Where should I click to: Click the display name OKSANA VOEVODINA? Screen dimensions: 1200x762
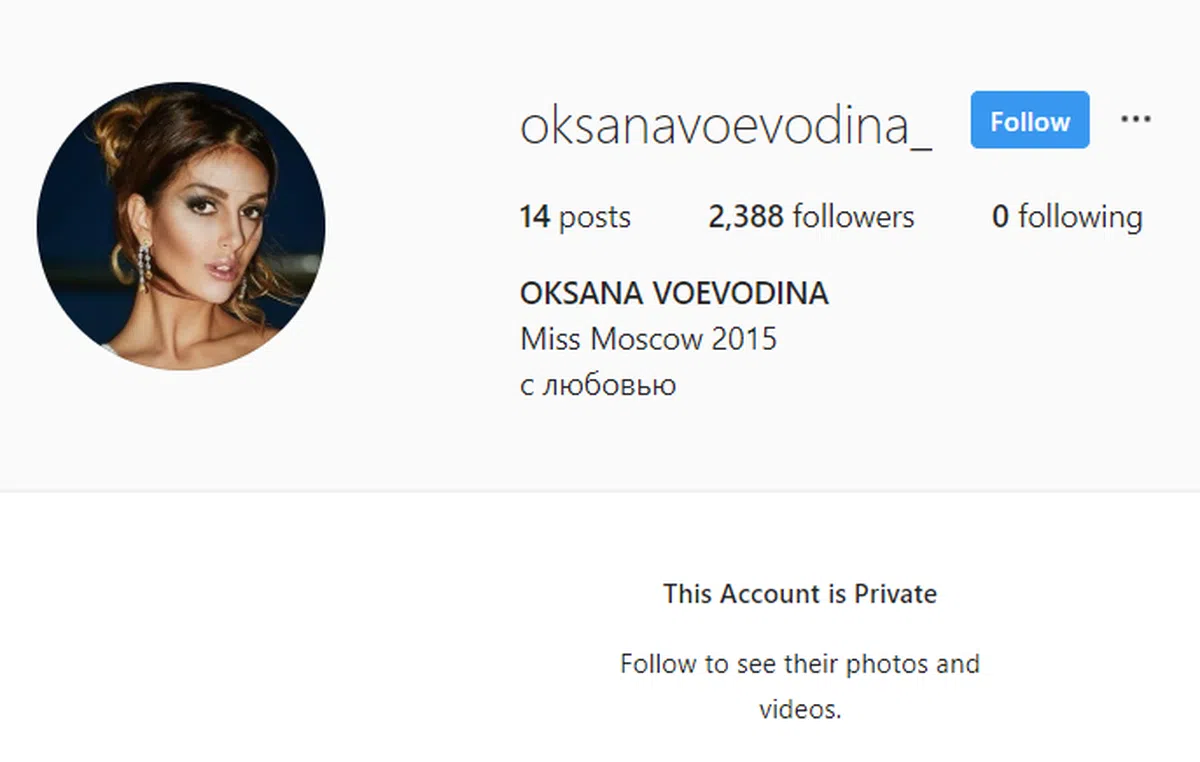[674, 294]
